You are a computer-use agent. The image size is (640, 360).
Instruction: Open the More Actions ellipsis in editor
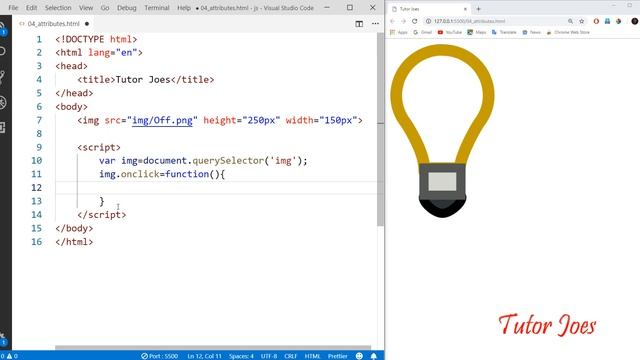(376, 24)
